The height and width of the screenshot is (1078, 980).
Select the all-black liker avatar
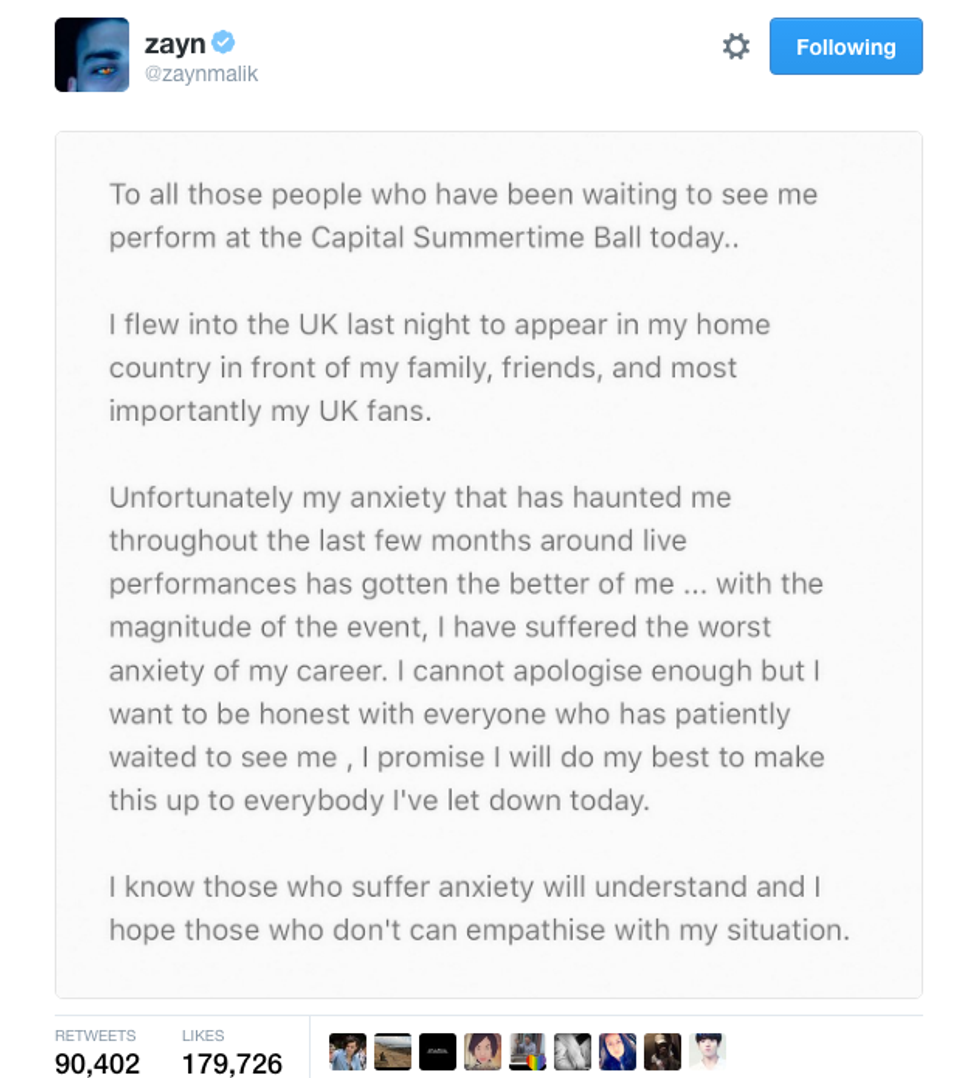point(438,1052)
